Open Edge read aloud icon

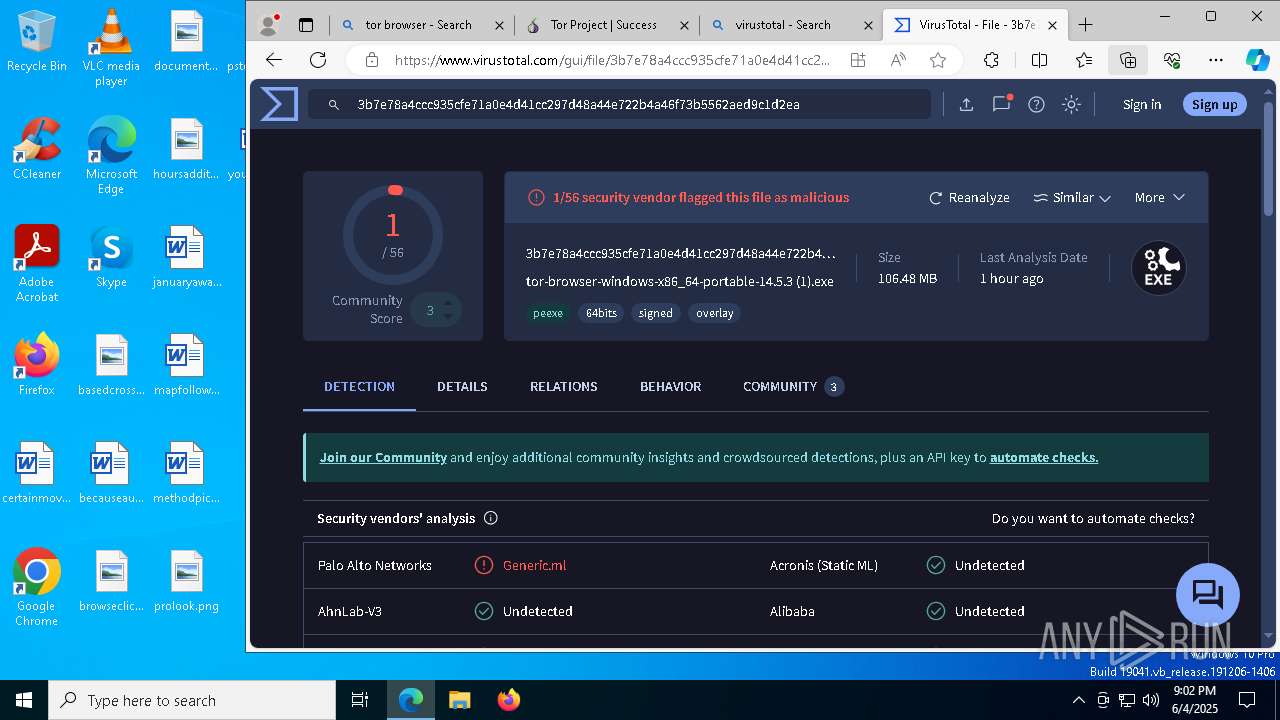(898, 60)
